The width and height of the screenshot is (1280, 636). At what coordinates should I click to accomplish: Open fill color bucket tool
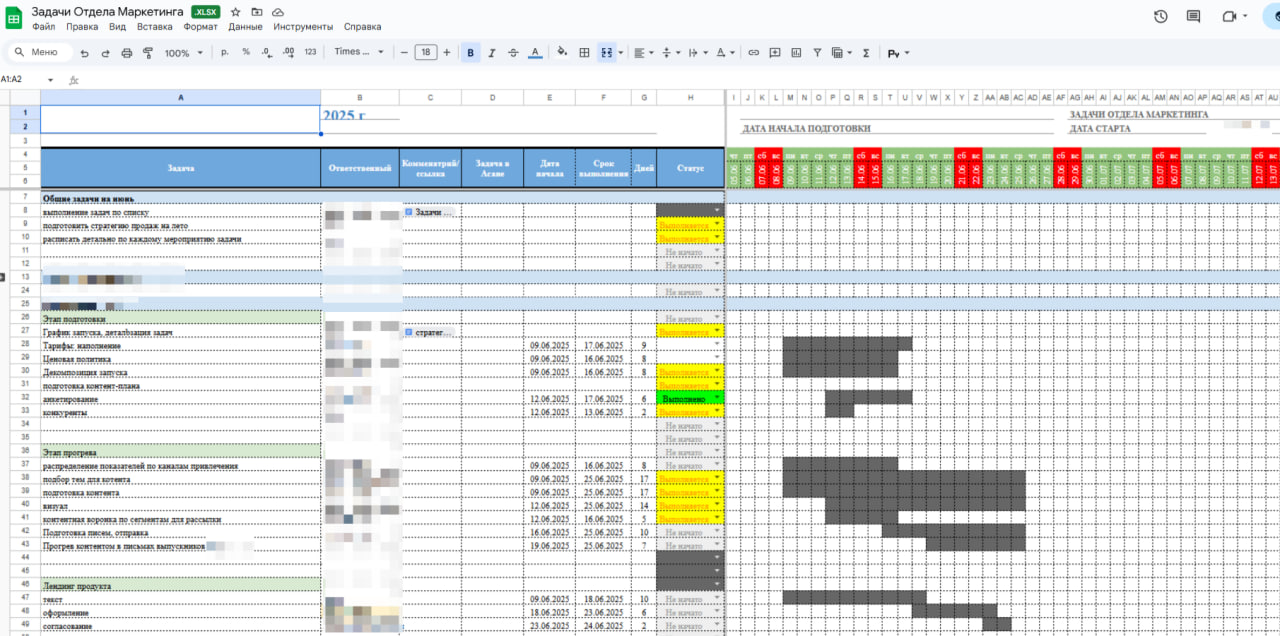(561, 53)
